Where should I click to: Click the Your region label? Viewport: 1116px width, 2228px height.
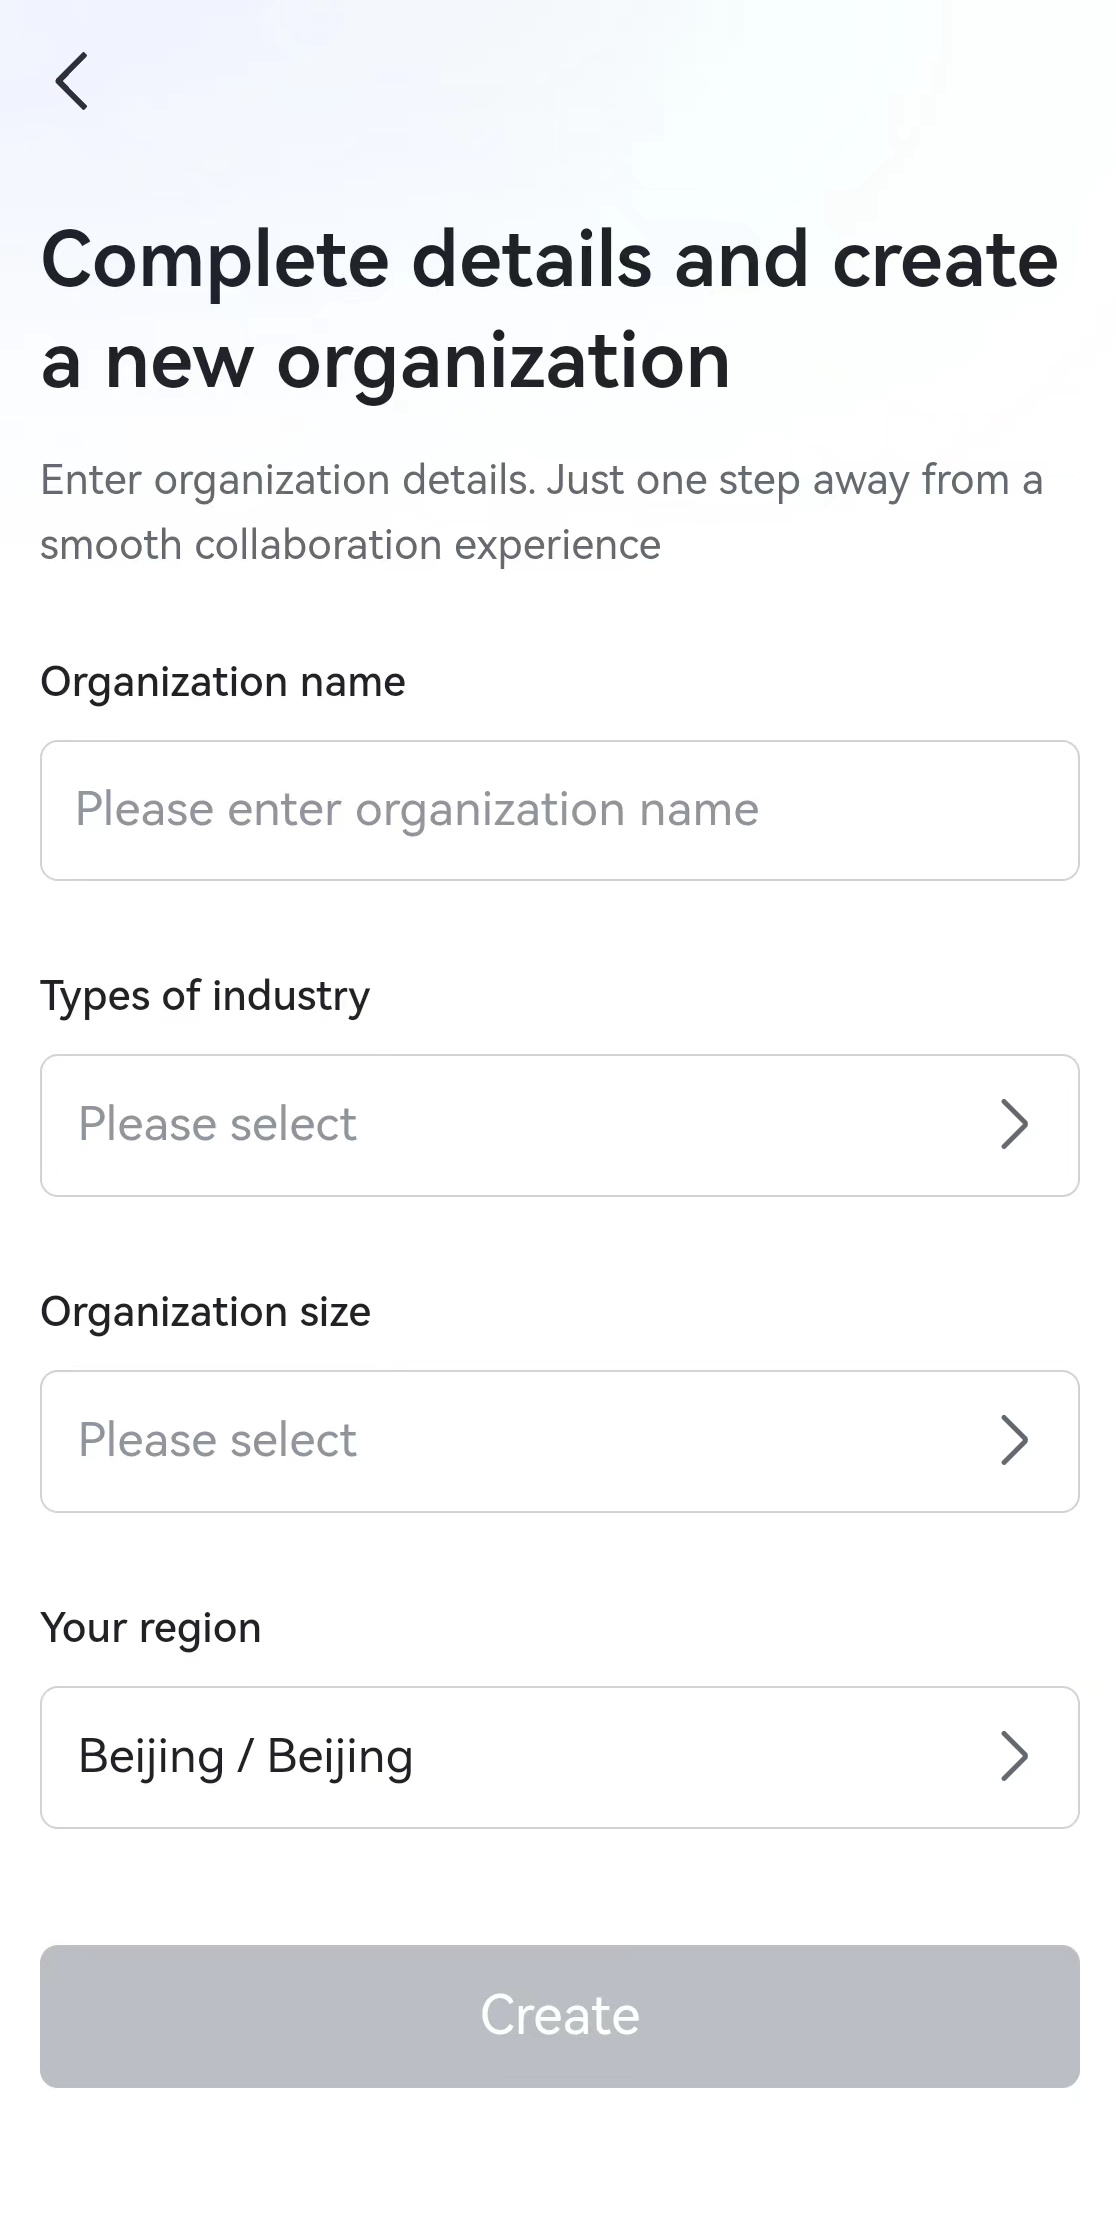pyautogui.click(x=150, y=1627)
